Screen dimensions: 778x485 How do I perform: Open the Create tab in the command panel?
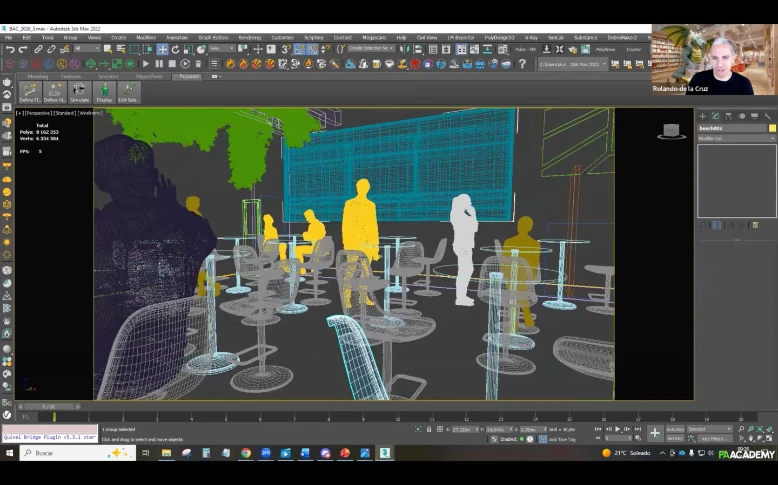click(x=702, y=116)
